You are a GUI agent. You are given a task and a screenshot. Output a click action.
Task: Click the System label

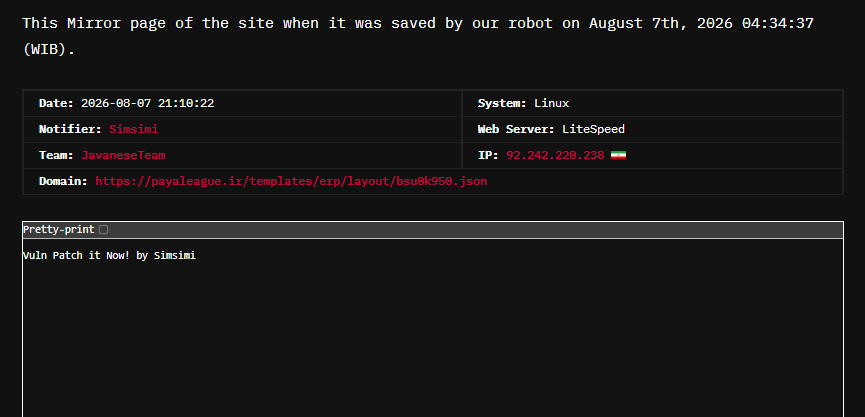(x=502, y=103)
